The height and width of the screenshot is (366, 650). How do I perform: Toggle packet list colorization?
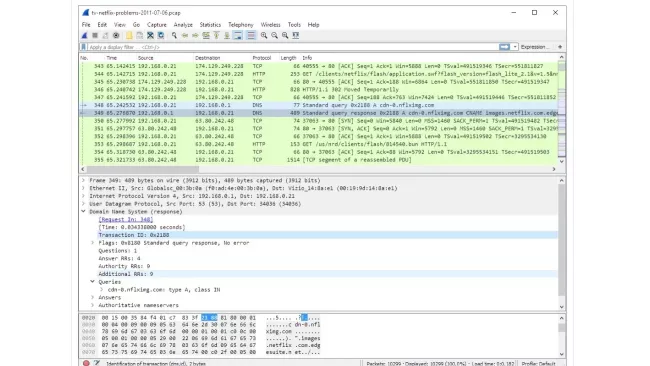251,36
